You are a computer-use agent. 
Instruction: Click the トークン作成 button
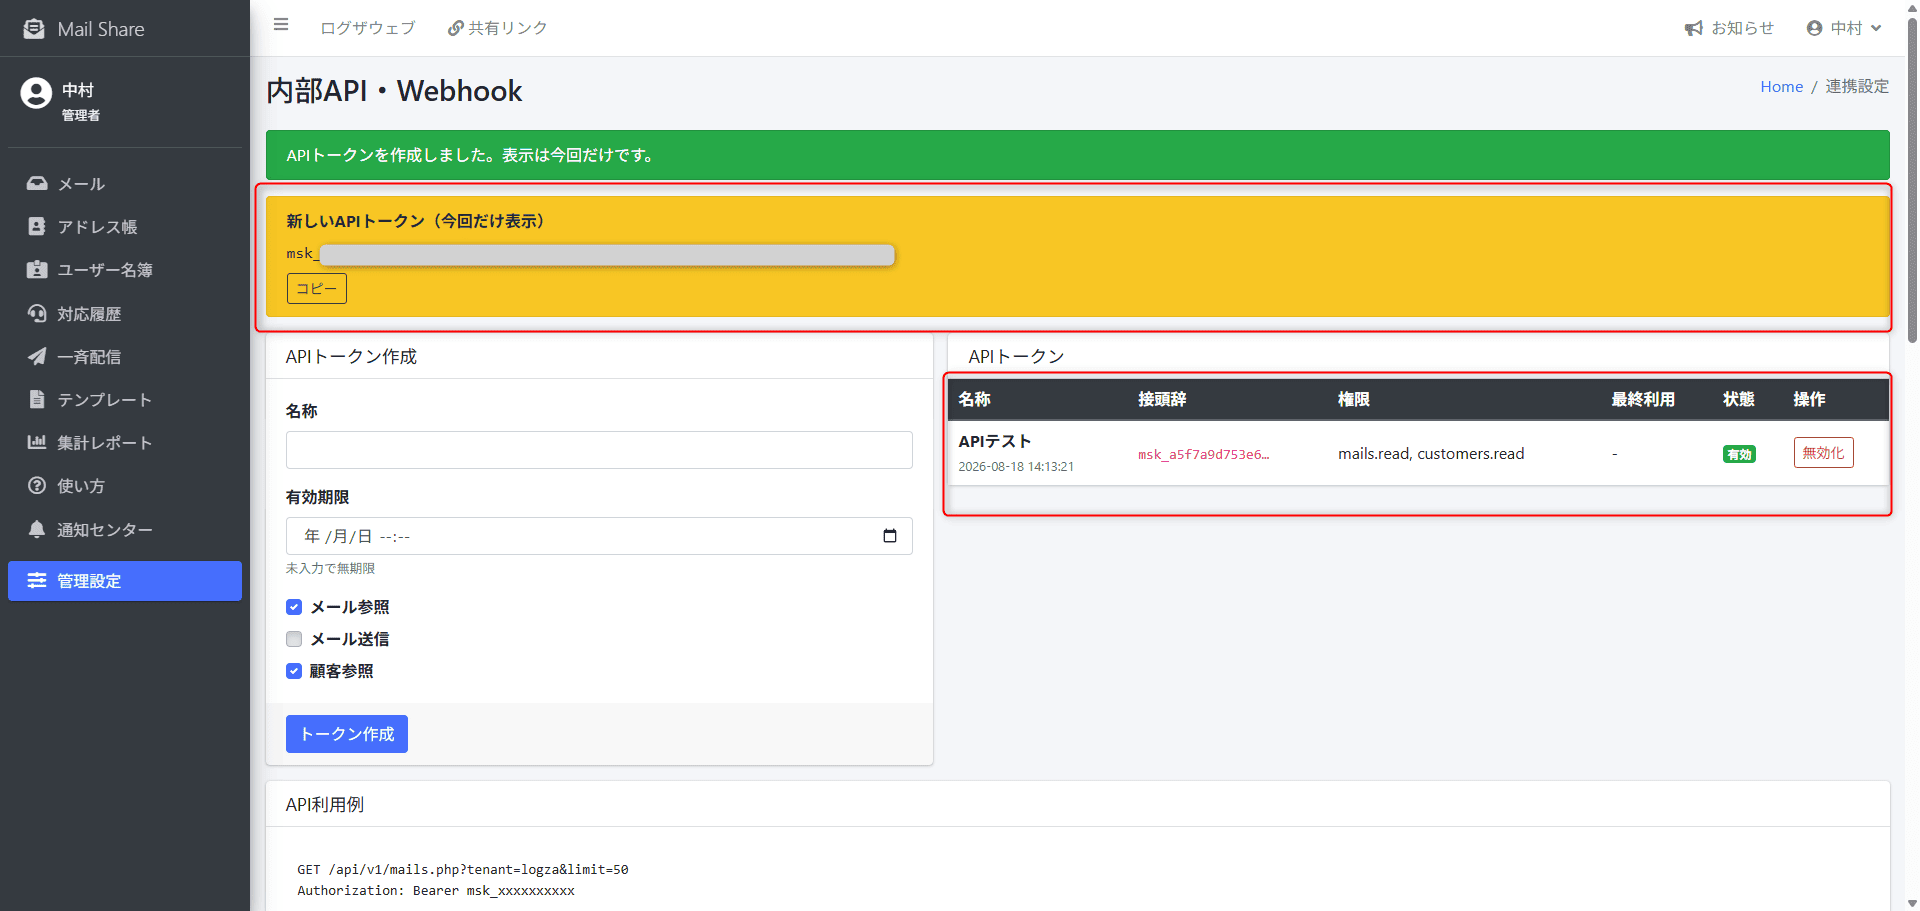[x=347, y=734]
